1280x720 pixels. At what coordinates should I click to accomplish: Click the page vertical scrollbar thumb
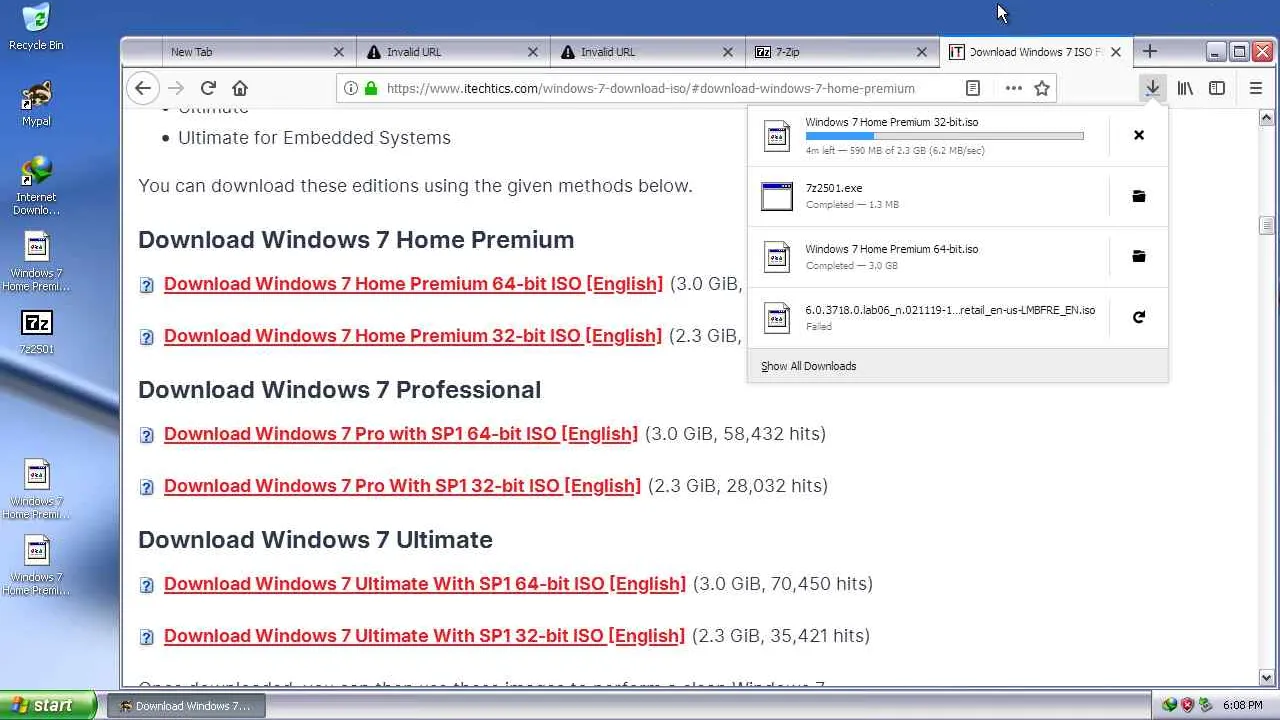[x=1267, y=225]
